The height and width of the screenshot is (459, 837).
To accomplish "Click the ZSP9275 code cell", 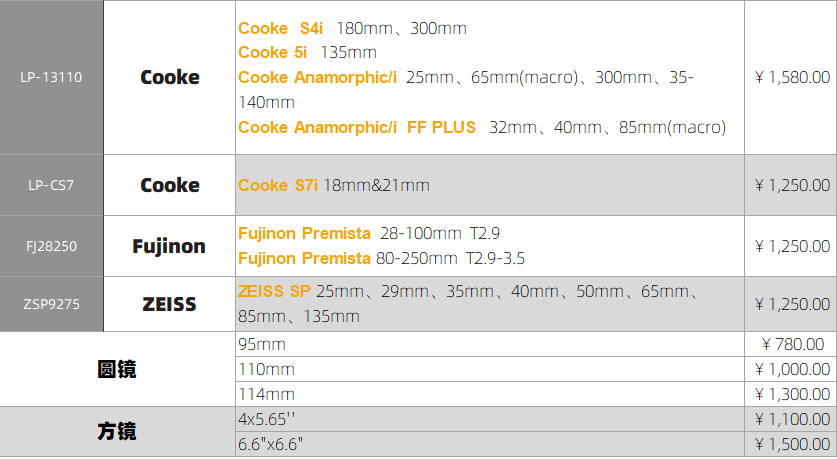I will [x=51, y=304].
